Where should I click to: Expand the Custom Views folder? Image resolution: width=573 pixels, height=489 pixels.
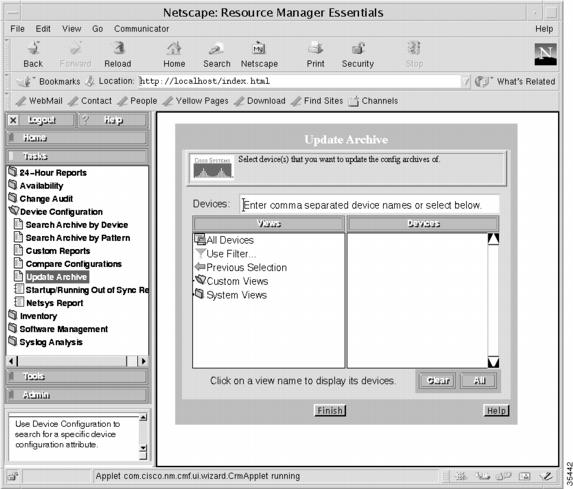(232, 281)
